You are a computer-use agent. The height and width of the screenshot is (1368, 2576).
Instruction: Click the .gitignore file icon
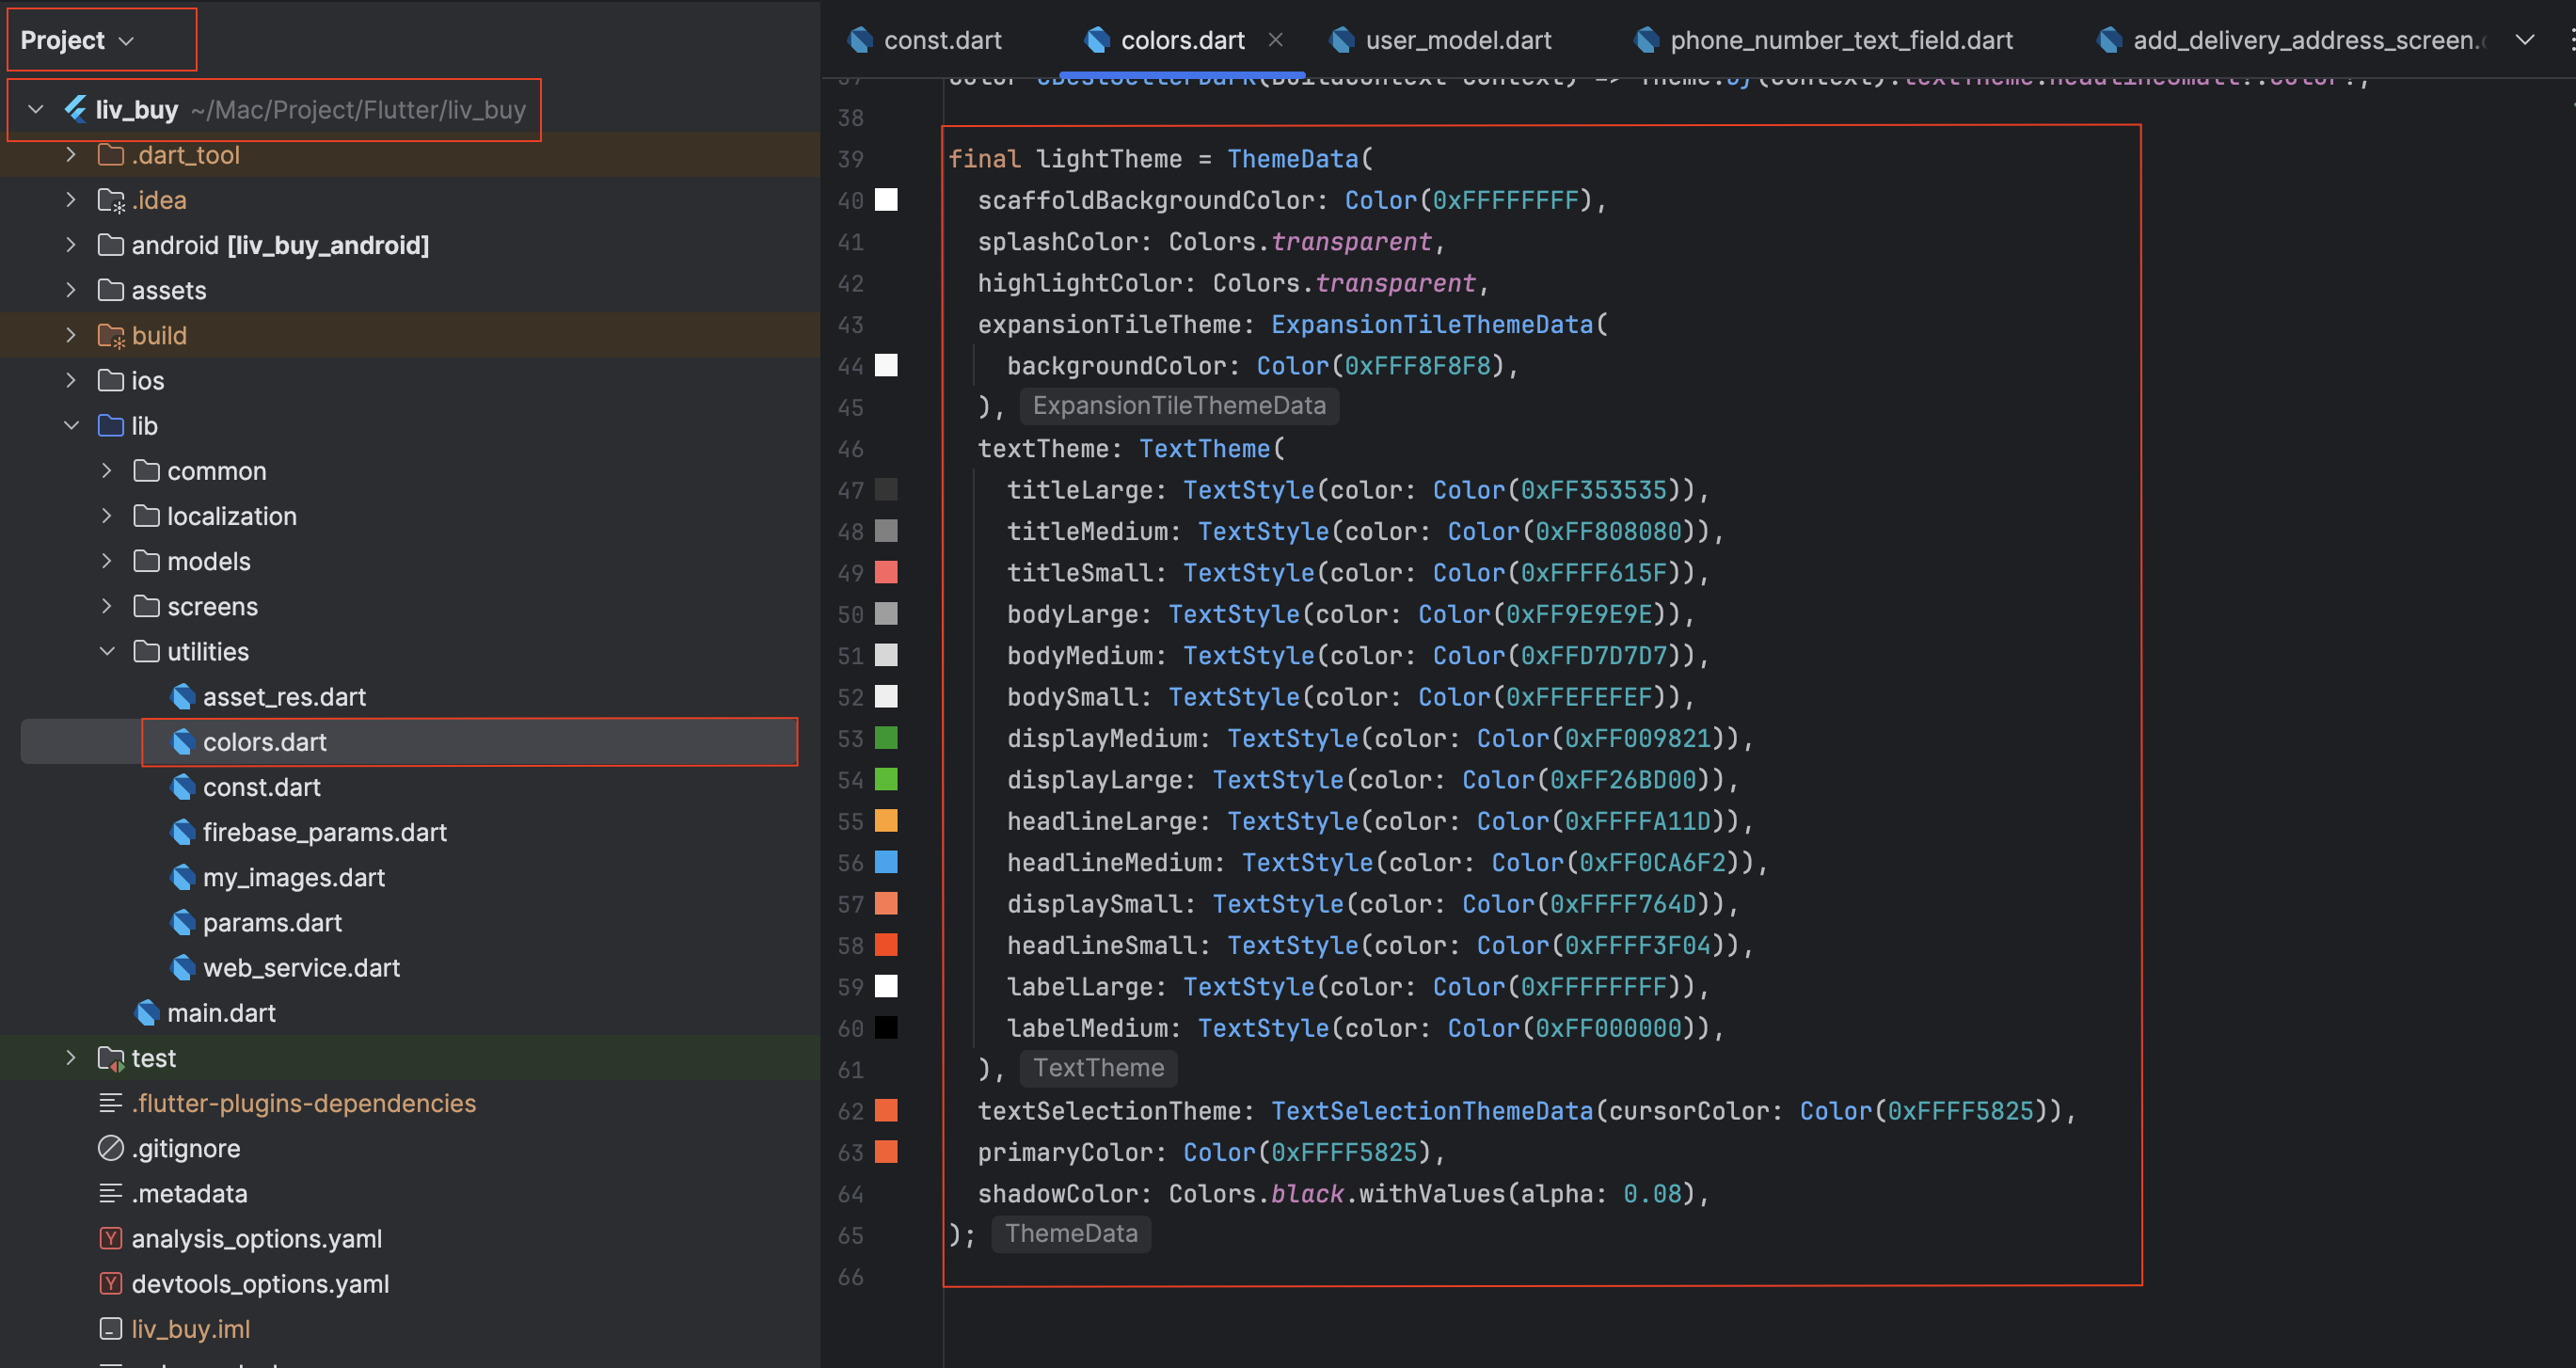[111, 1148]
